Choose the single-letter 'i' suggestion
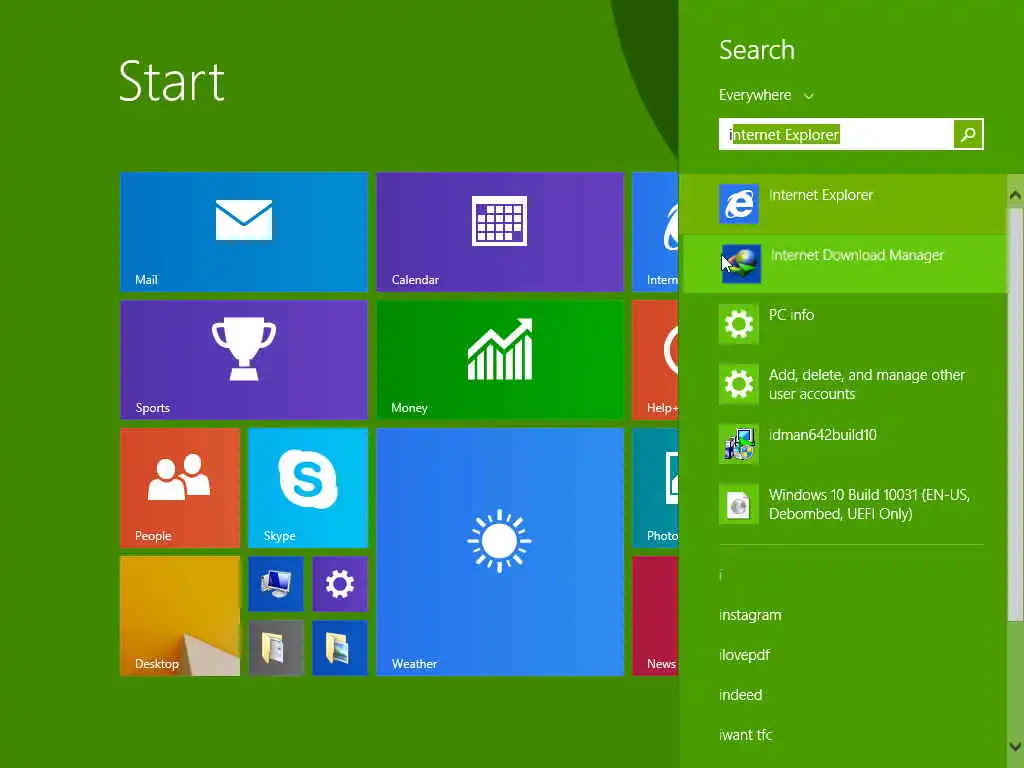Screen dimensions: 1024x768 (x=720, y=575)
